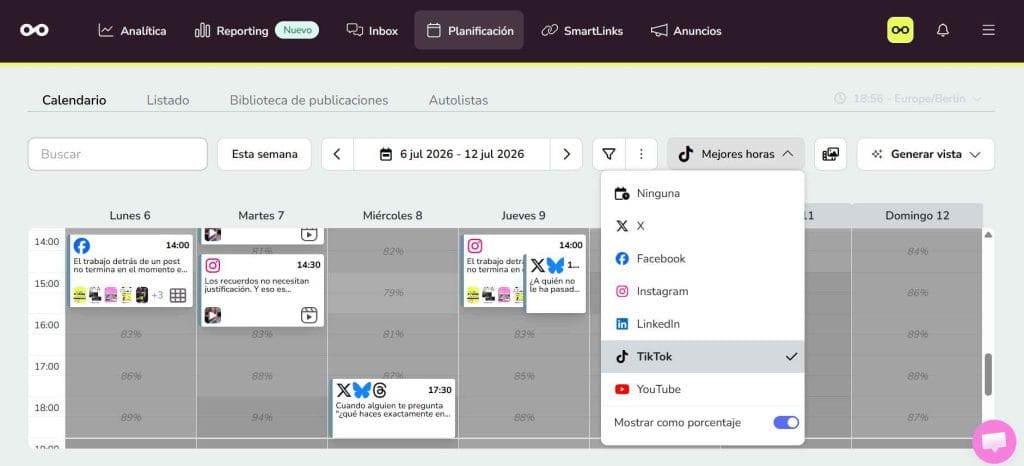The height and width of the screenshot is (466, 1024).
Task: Select YouTube in best hours list
Action: pyautogui.click(x=703, y=389)
